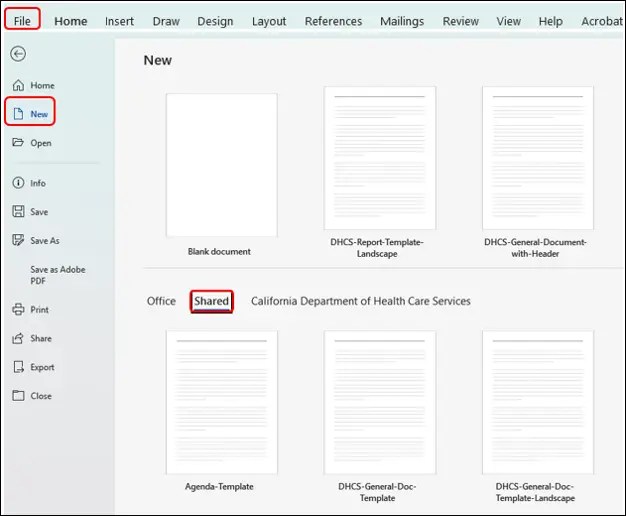Open the DHCS-General-Doc-Template thumbnail
Image resolution: width=626 pixels, height=516 pixels.
380,402
